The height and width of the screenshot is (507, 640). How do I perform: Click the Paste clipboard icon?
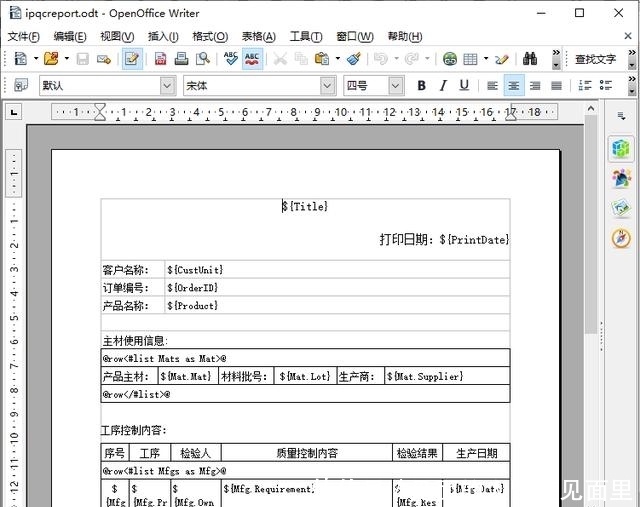pos(322,59)
